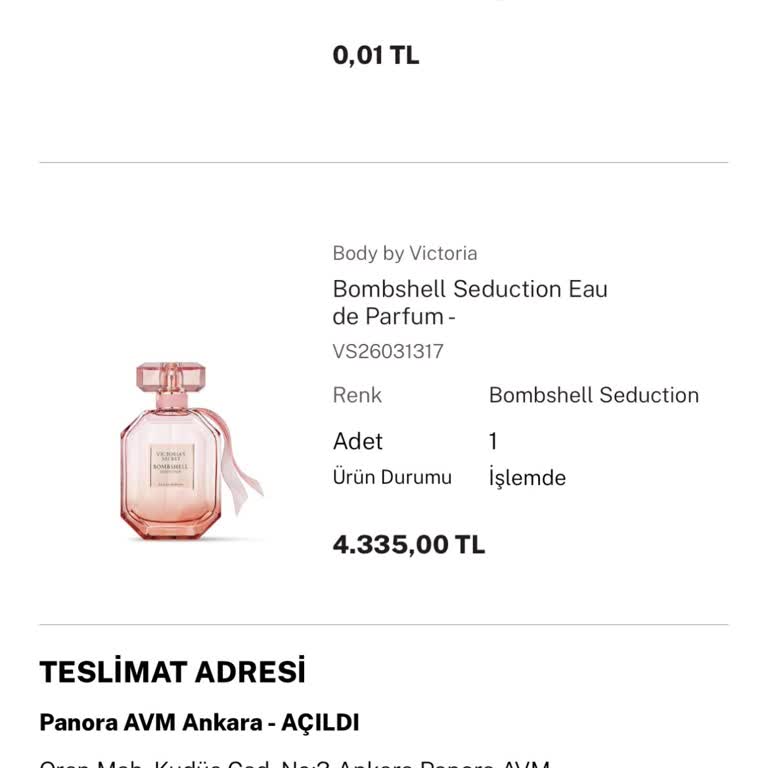Tap the Bombshell Seduction color value
Screen dimensions: 768x768
593,395
